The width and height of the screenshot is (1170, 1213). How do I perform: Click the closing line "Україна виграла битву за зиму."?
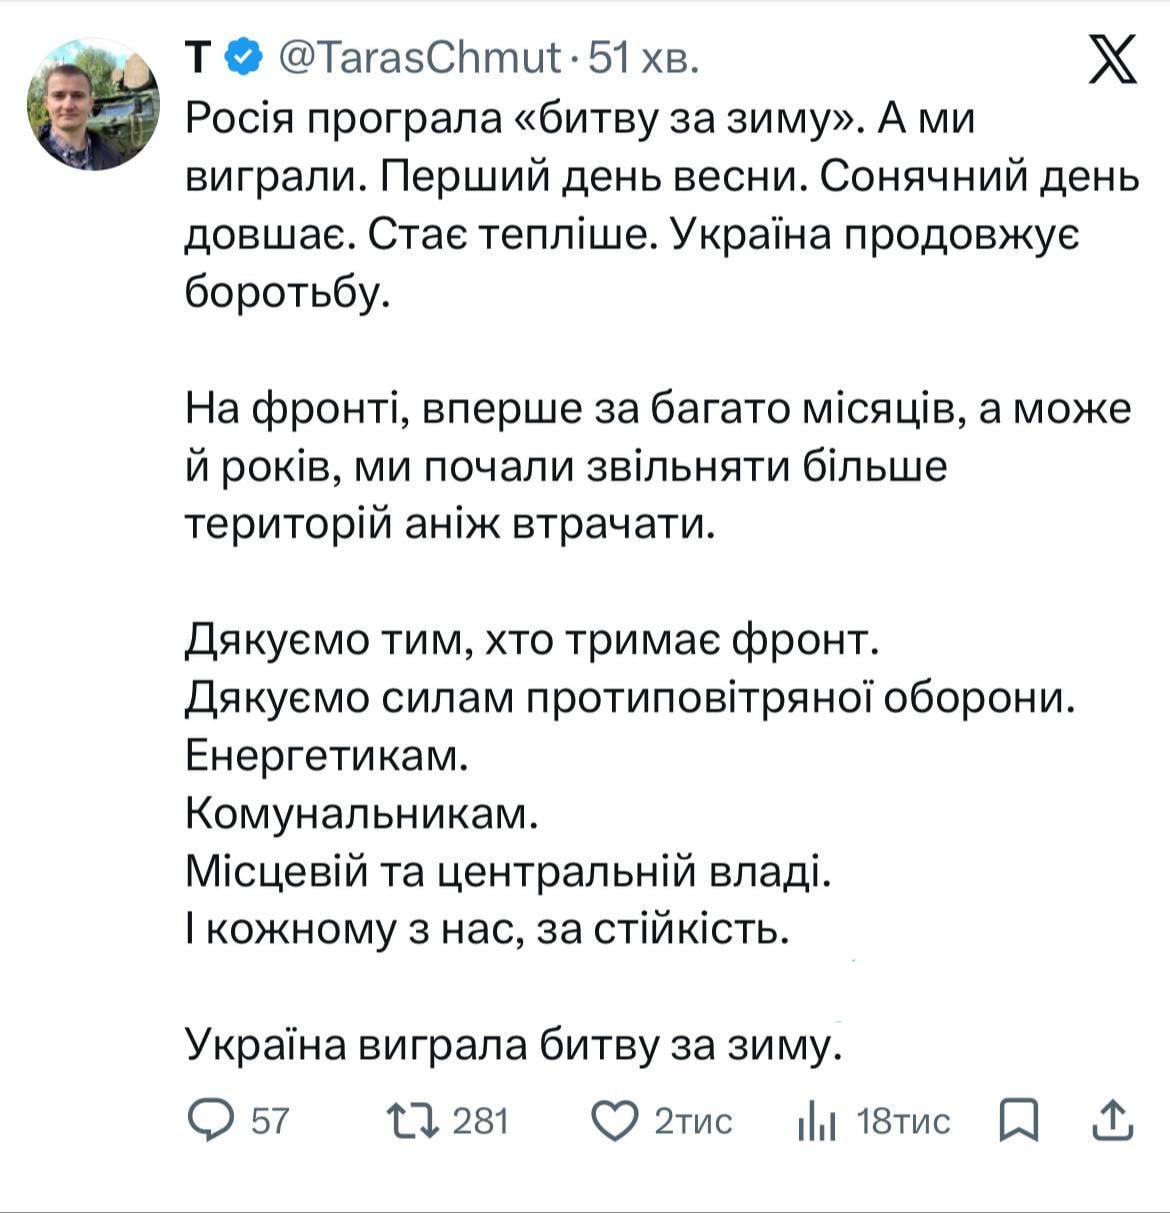510,1045
